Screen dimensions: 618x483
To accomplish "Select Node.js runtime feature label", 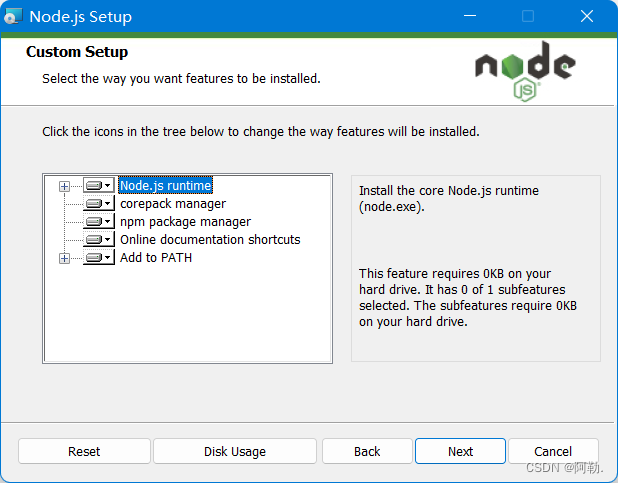I will 166,185.
